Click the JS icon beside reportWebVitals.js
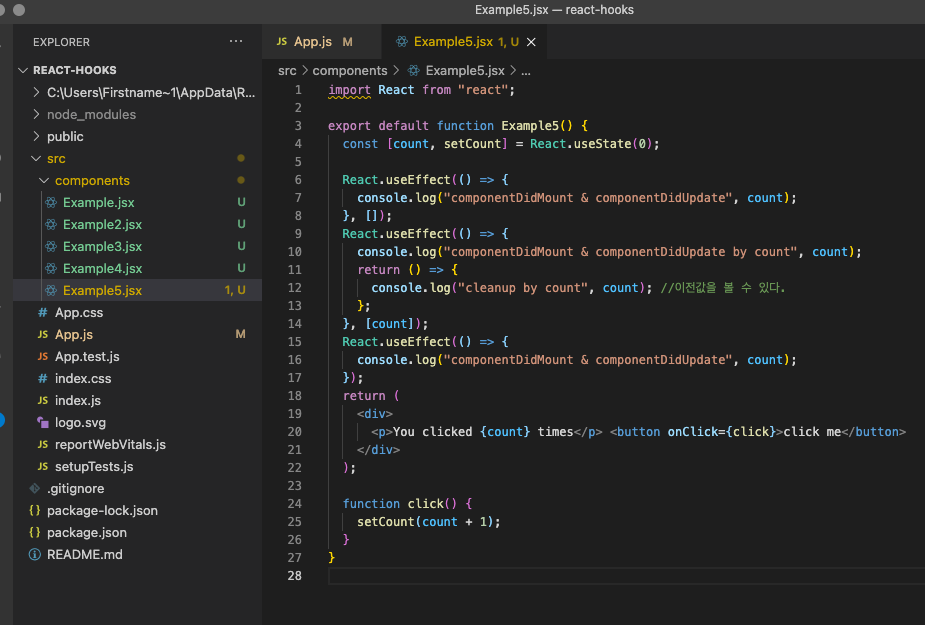Viewport: 925px width, 625px height. (x=42, y=444)
